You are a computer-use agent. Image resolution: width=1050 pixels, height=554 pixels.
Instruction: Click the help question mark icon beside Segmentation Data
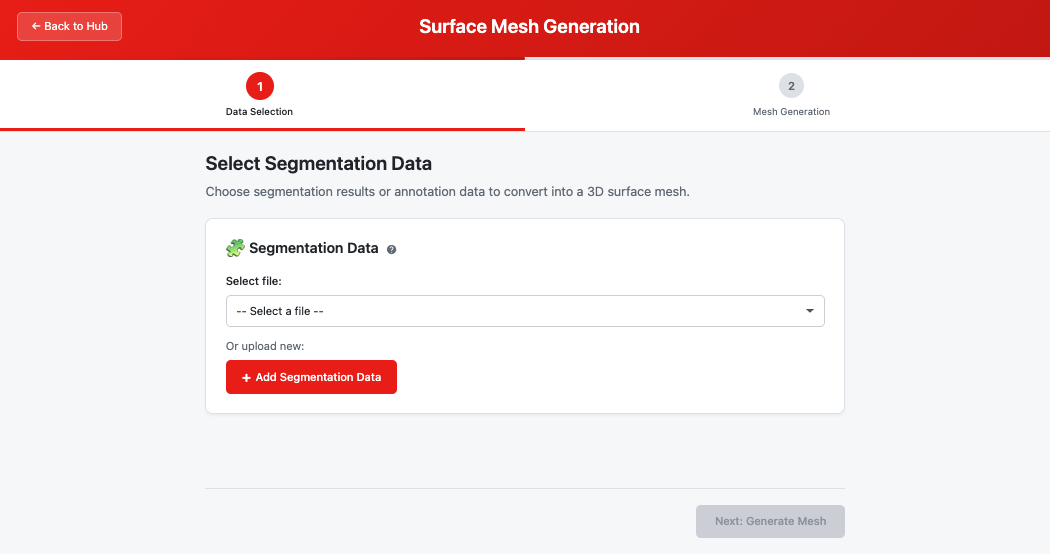(392, 249)
